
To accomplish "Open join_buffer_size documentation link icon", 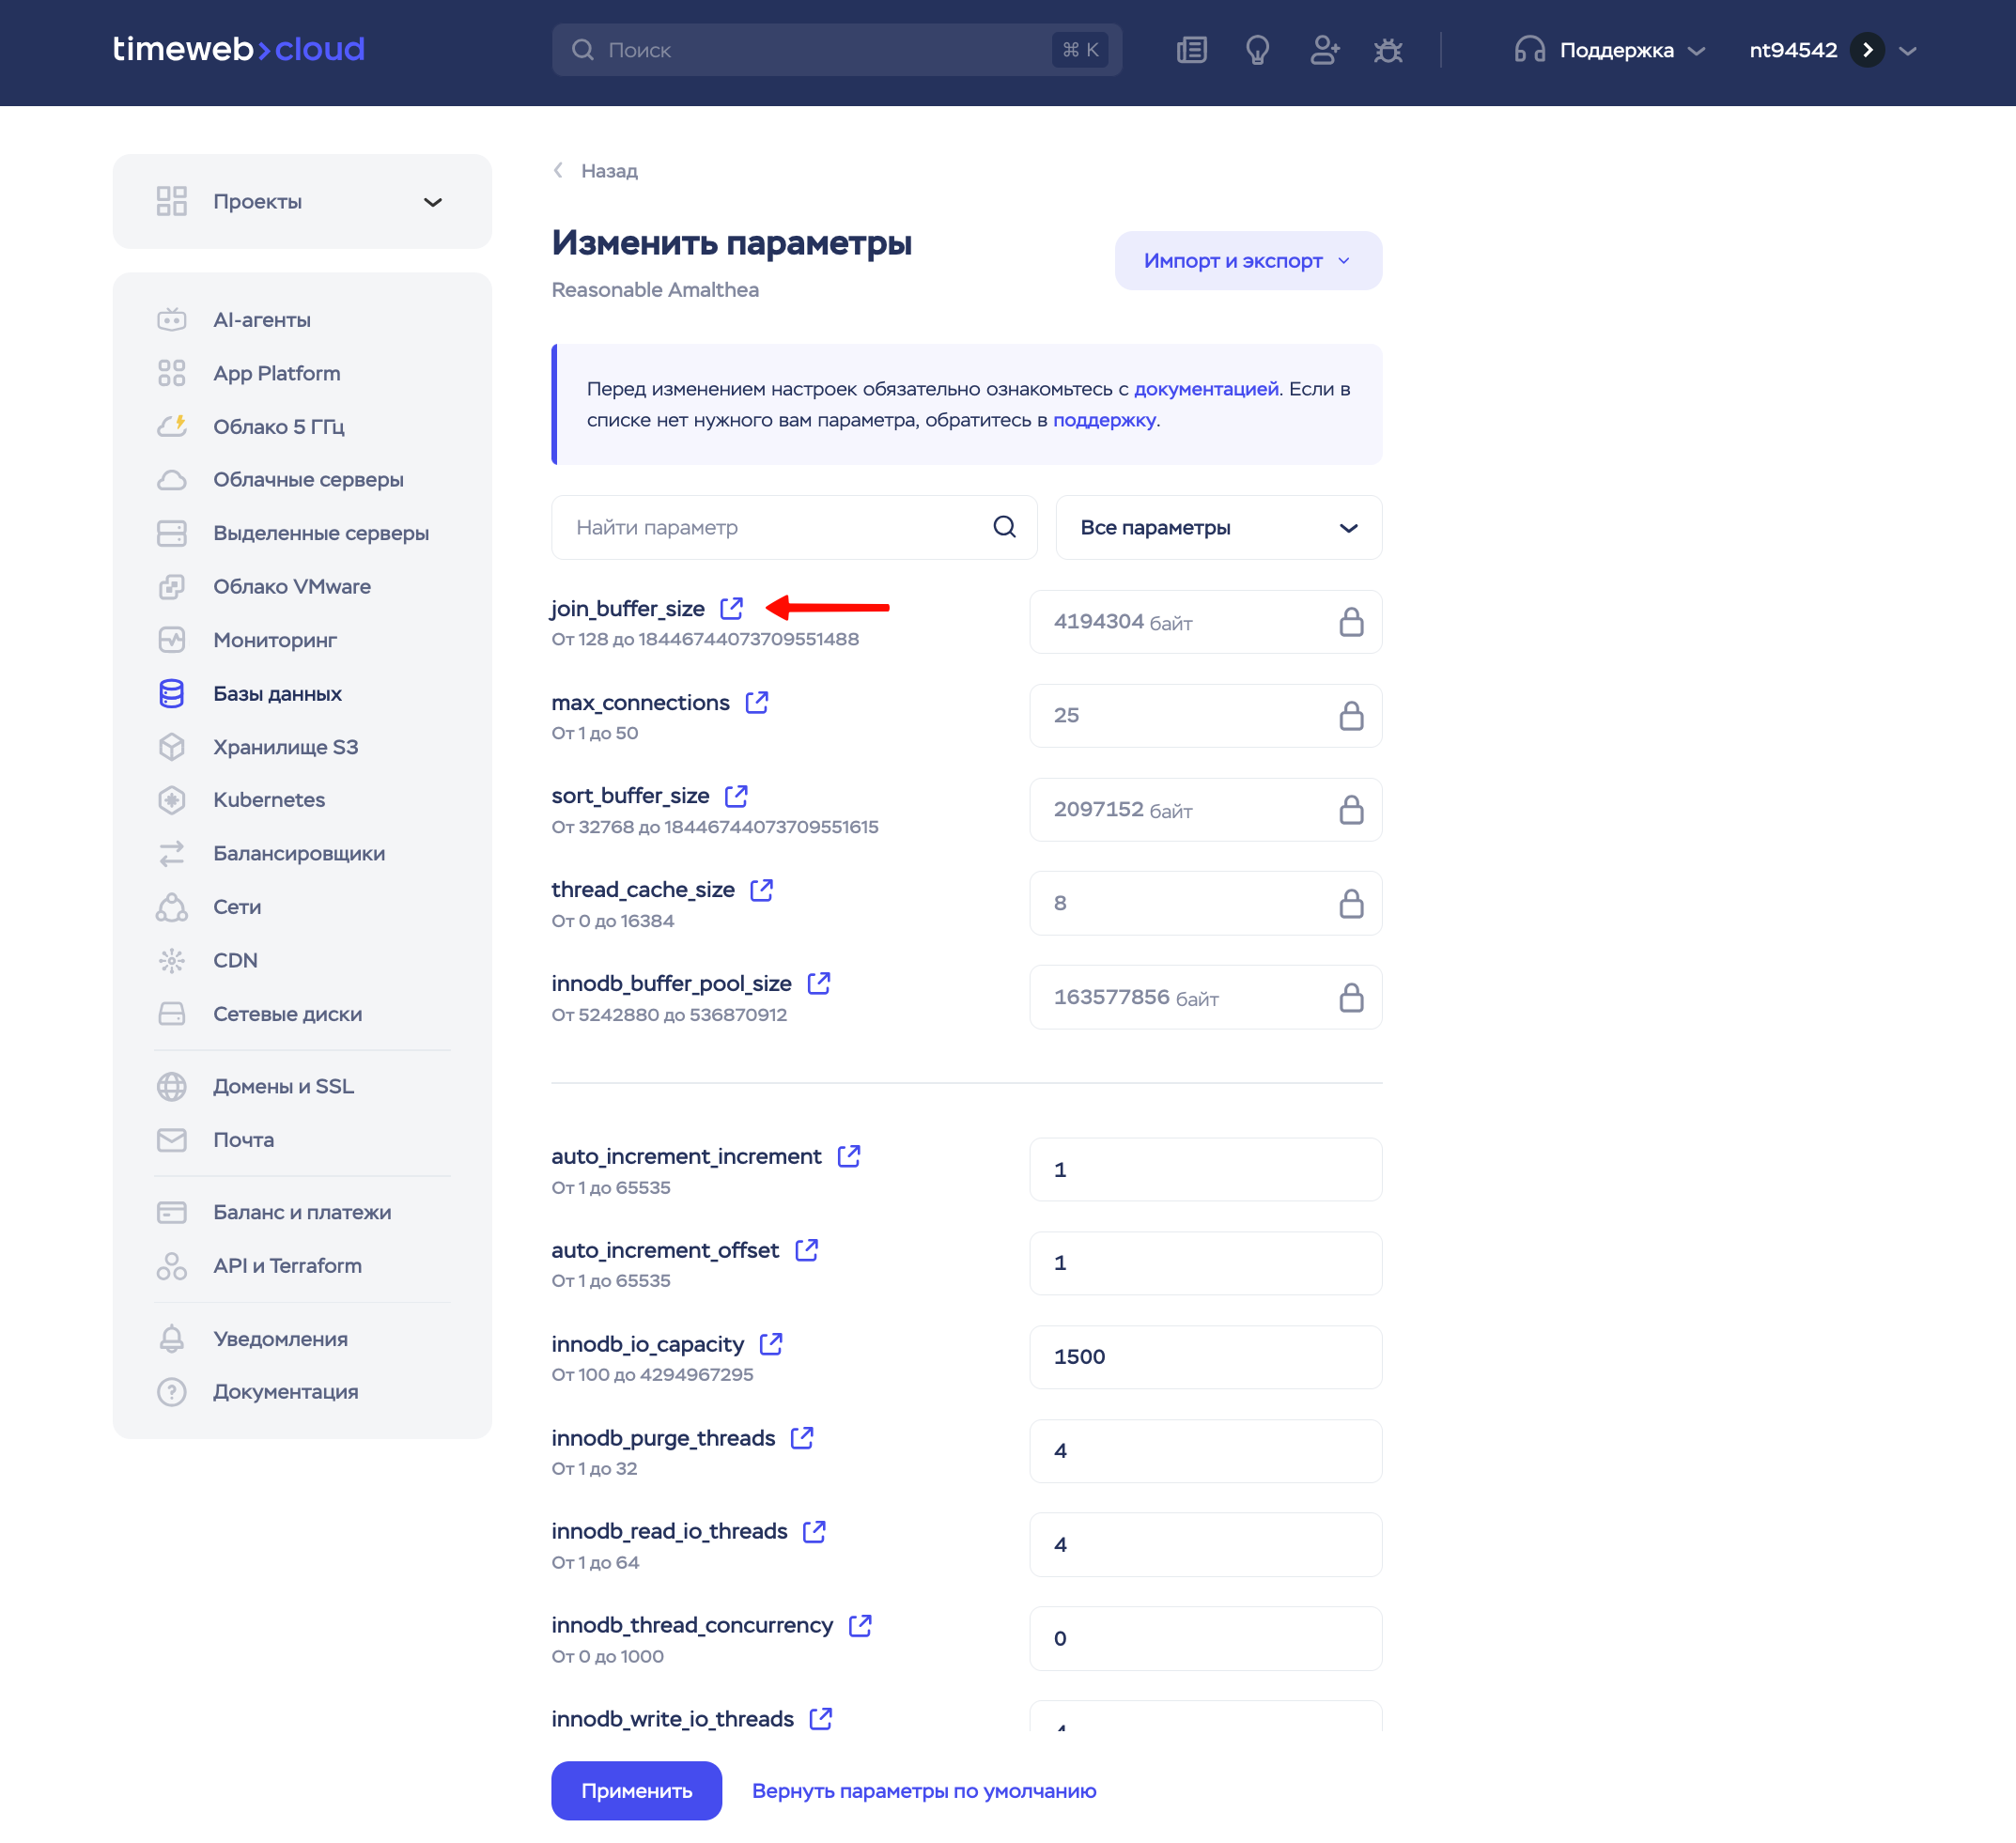I will pos(732,608).
